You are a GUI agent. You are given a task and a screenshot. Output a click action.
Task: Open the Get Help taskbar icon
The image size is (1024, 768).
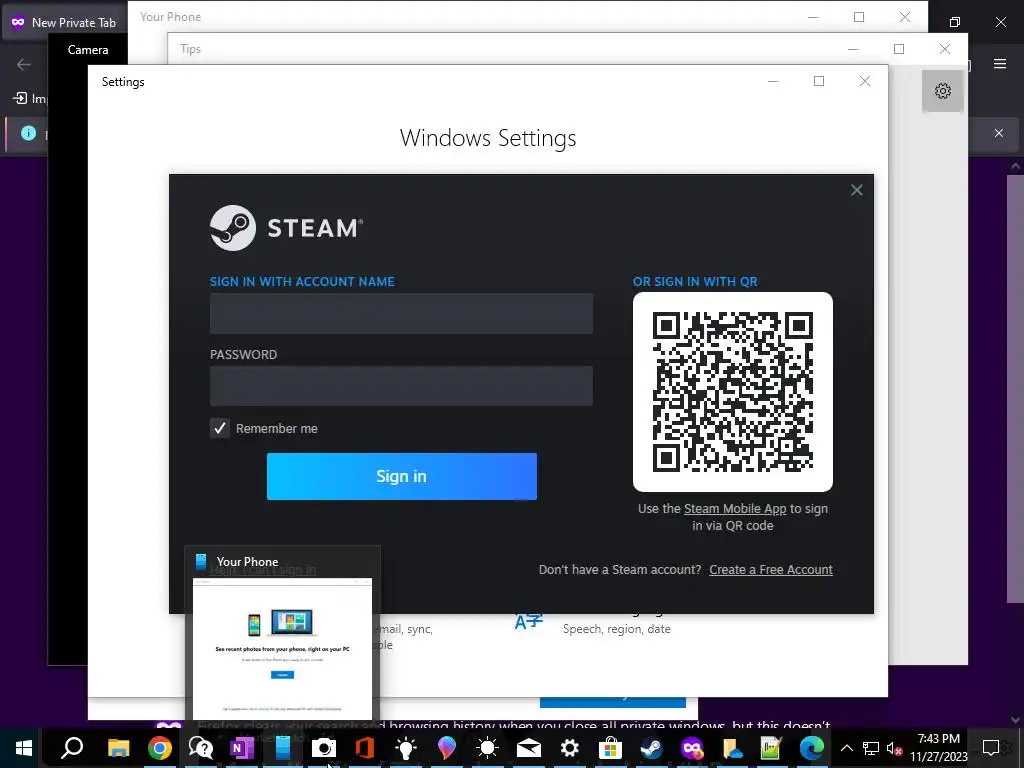tap(200, 748)
